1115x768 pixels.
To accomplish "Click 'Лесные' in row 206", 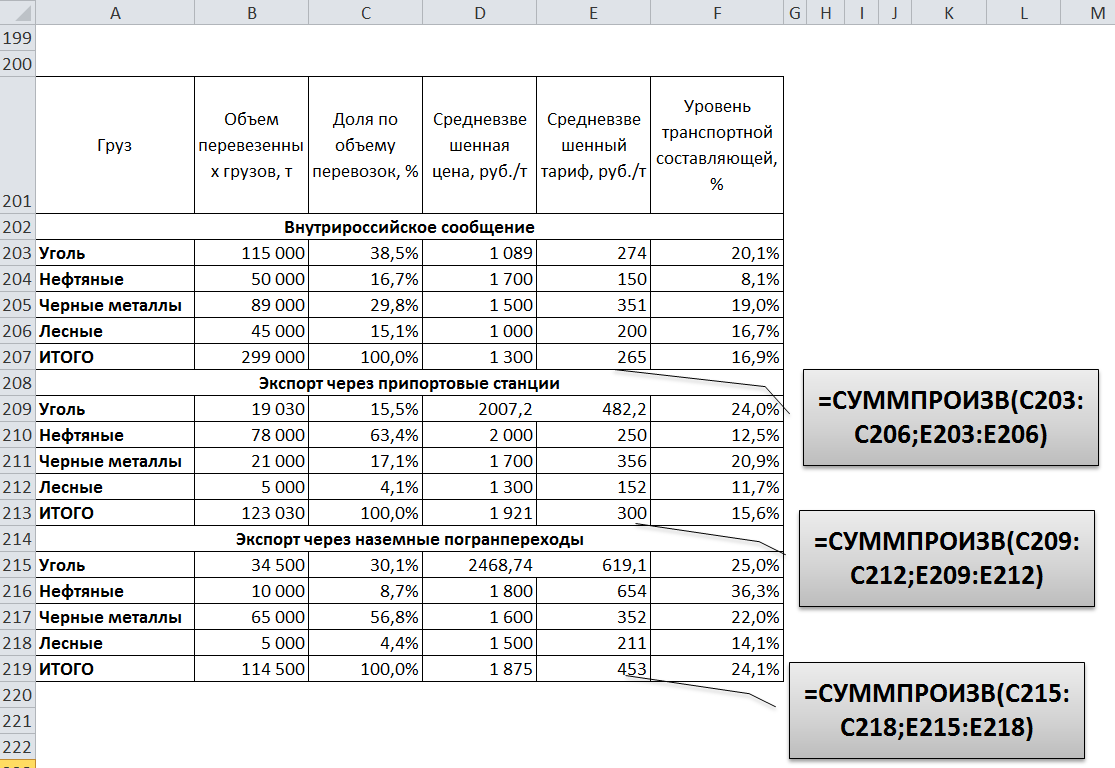I will 115,331.
